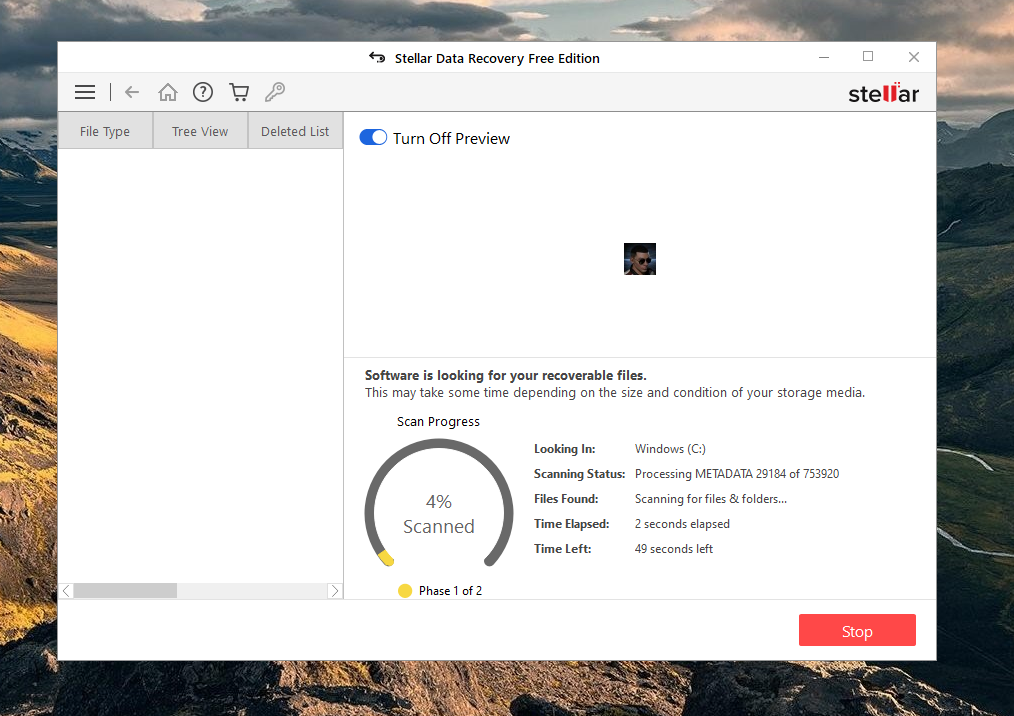The width and height of the screenshot is (1014, 716).
Task: Switch to the File Type tab
Action: [105, 131]
